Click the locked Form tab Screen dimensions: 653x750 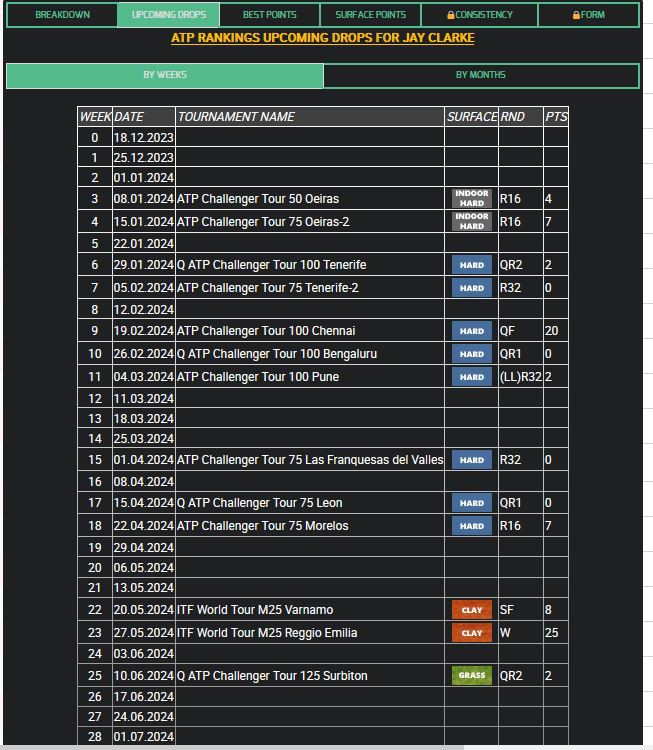[588, 15]
